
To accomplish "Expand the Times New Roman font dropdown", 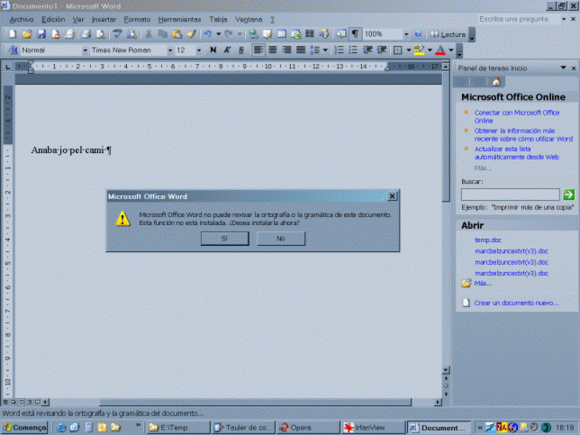I will [x=170, y=50].
